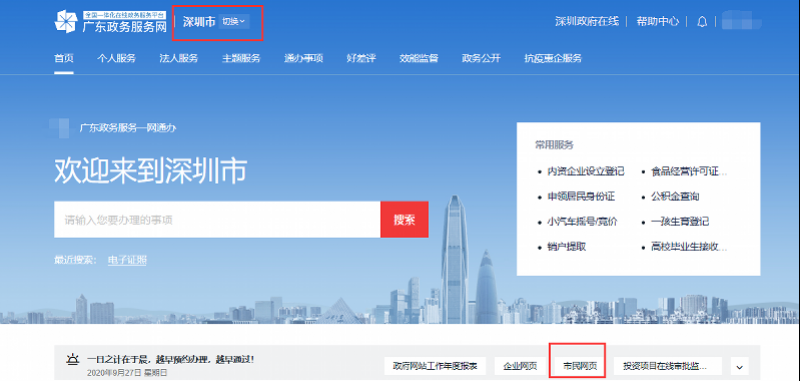Click the blurred user account name
The image size is (800, 381).
[x=741, y=21]
